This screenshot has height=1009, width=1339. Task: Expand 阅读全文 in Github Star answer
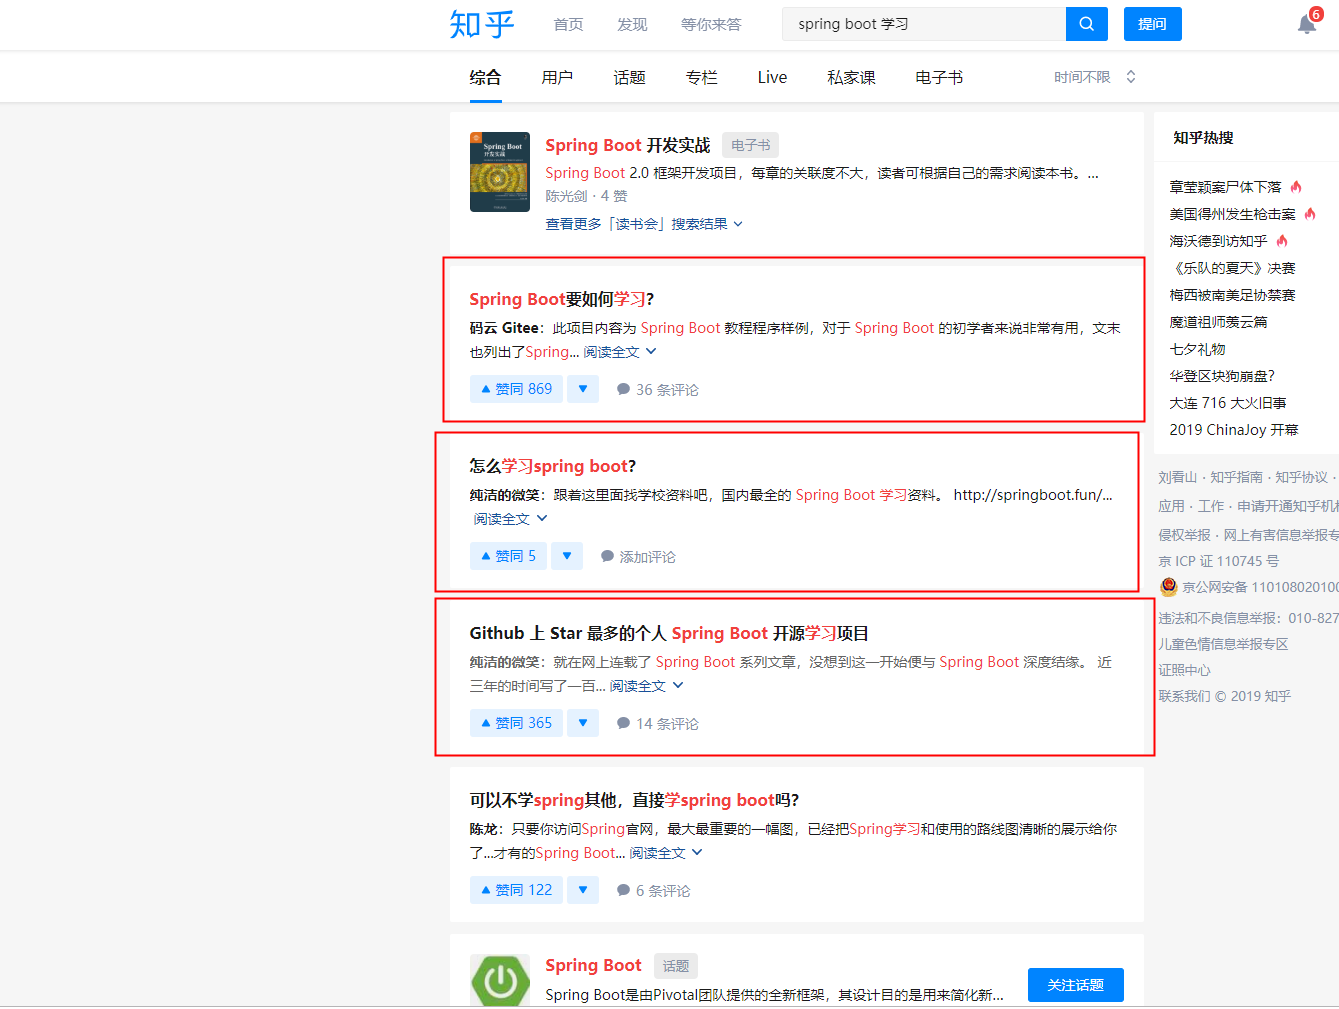[647, 686]
